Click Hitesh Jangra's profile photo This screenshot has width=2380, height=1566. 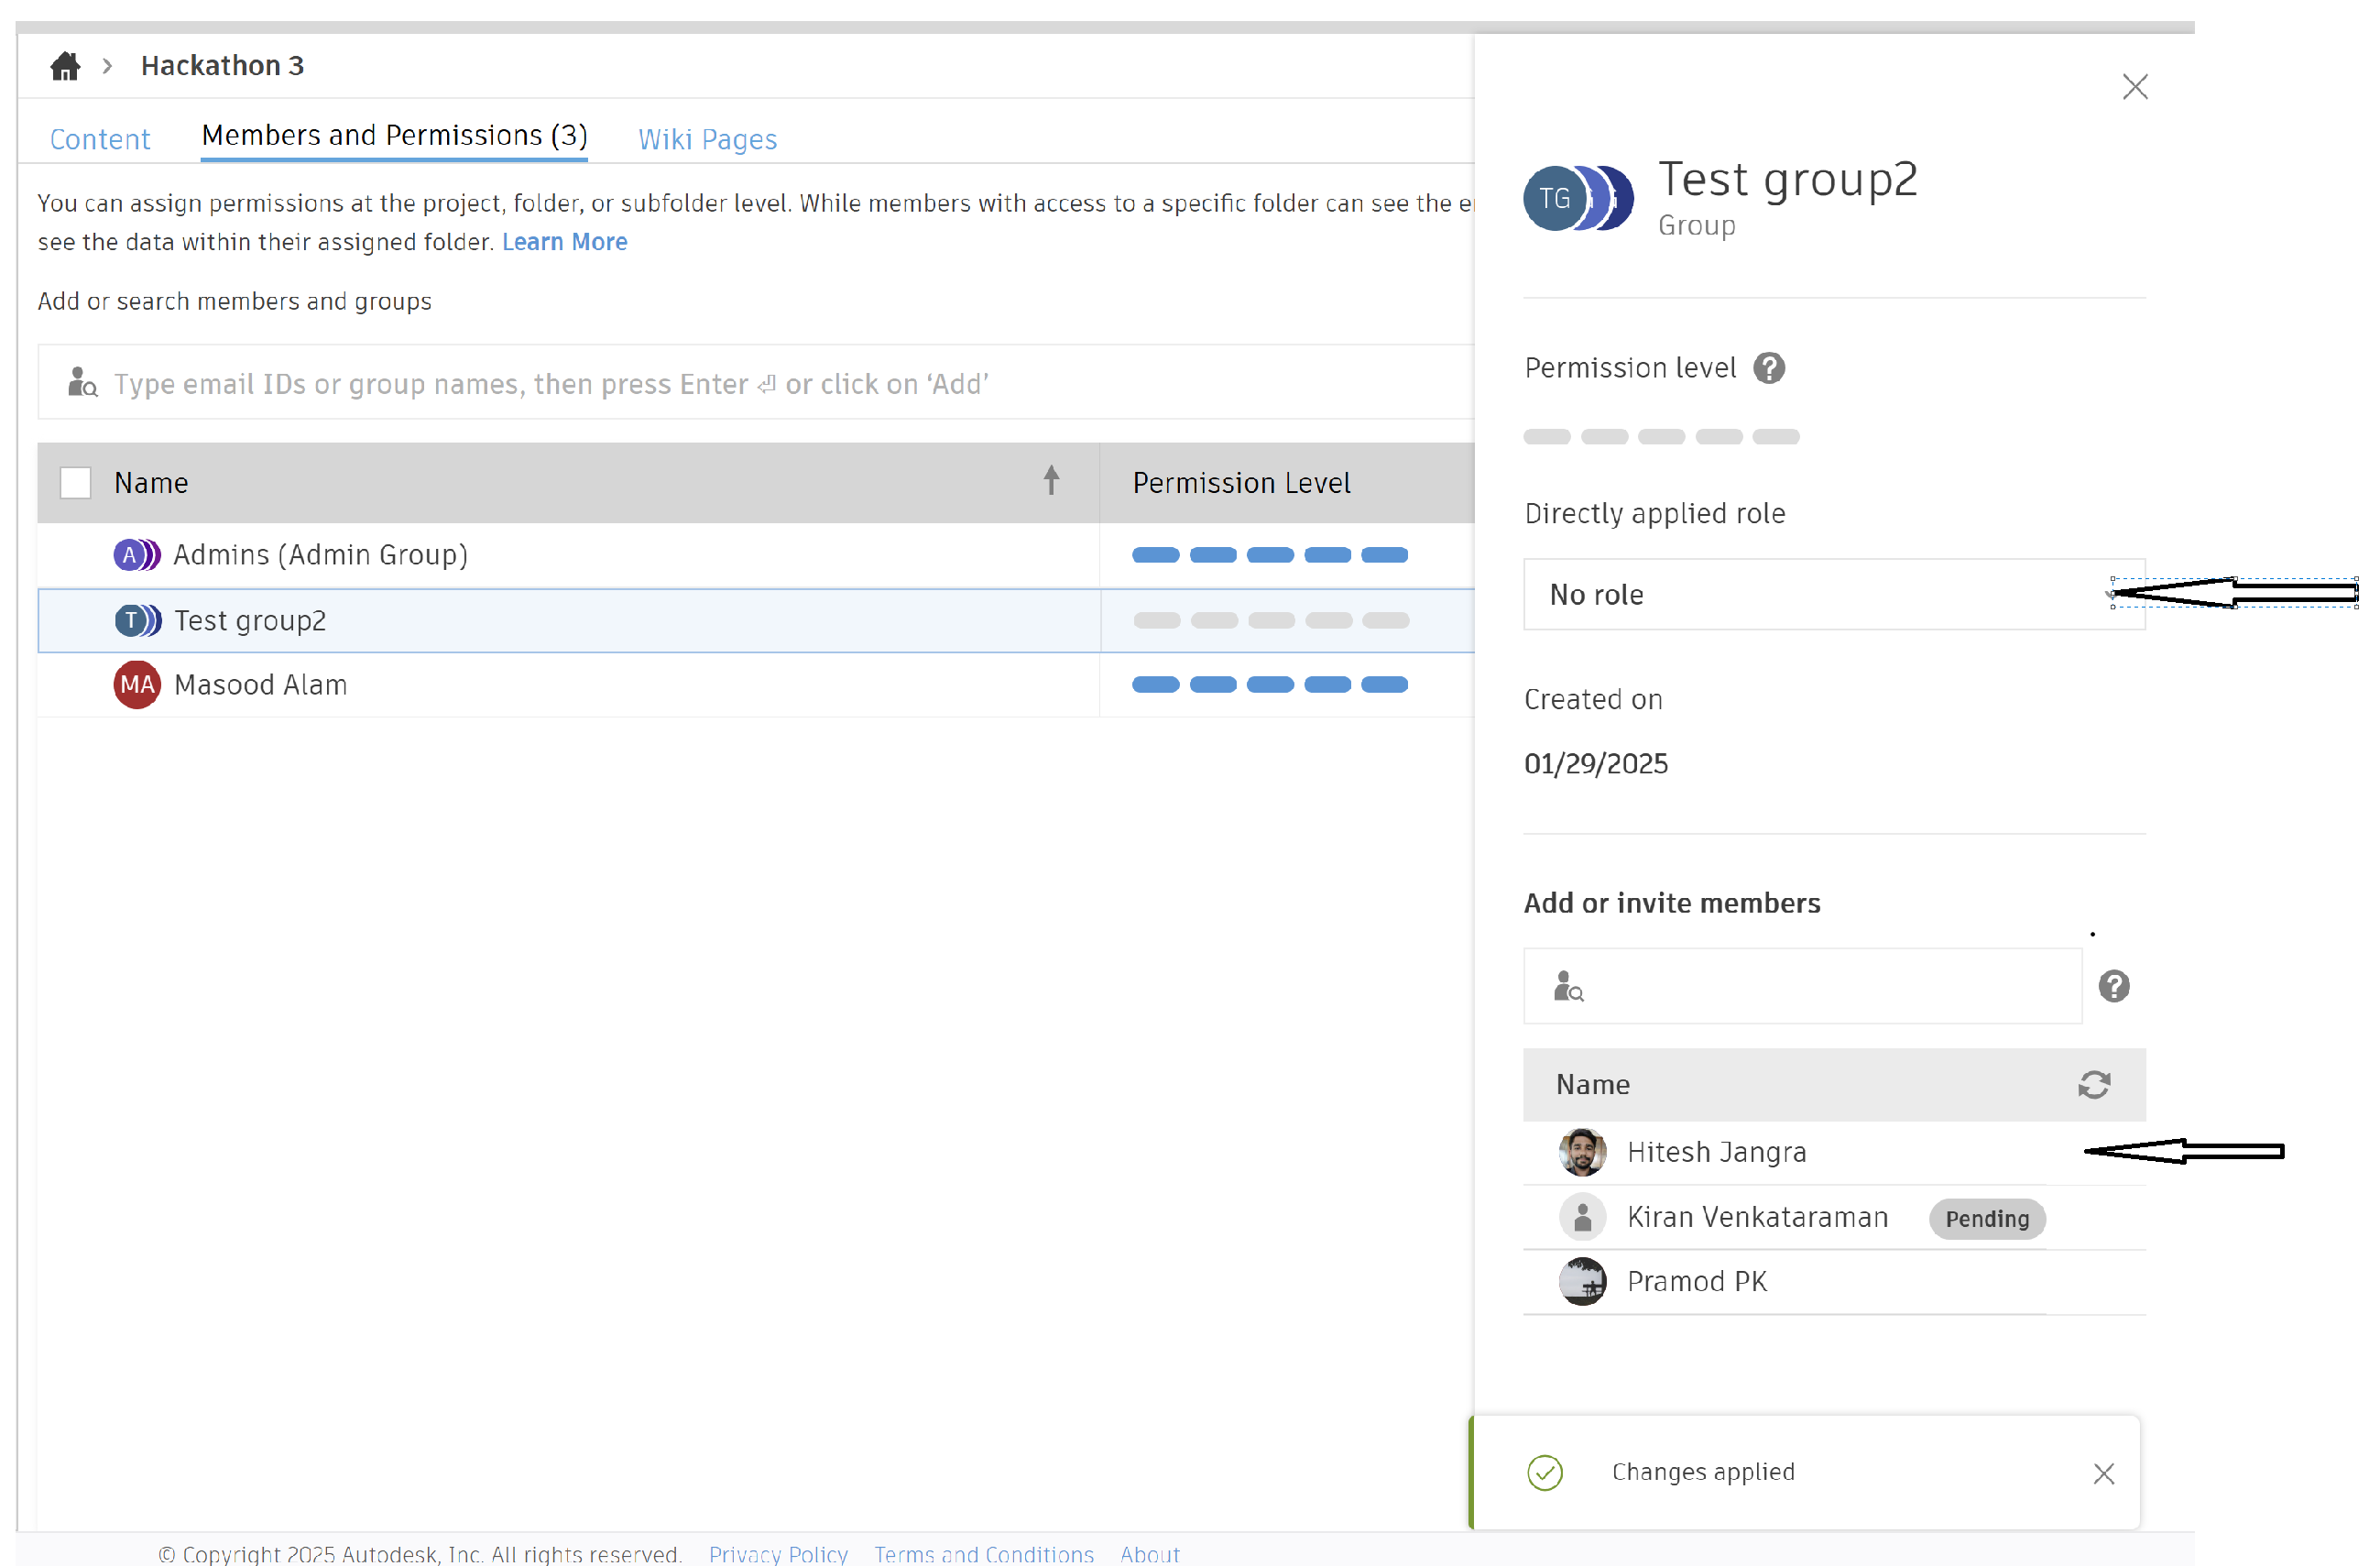pos(1582,1152)
